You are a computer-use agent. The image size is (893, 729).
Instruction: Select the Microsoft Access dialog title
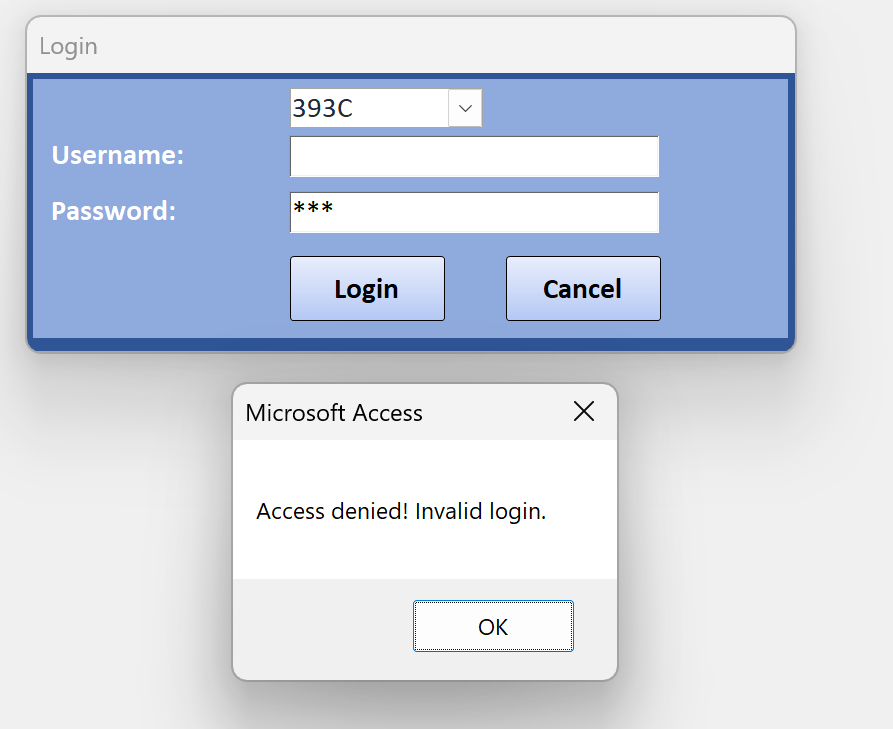[333, 411]
